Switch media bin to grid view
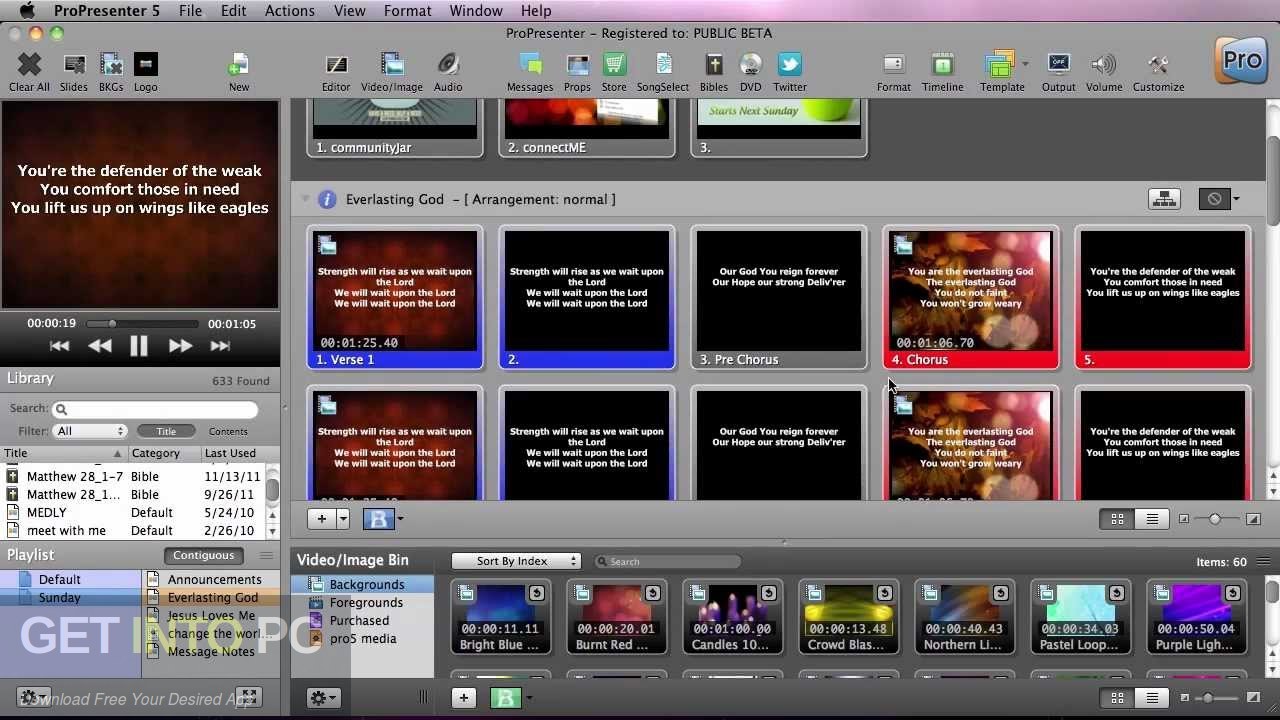Image resolution: width=1280 pixels, height=720 pixels. (x=1117, y=698)
